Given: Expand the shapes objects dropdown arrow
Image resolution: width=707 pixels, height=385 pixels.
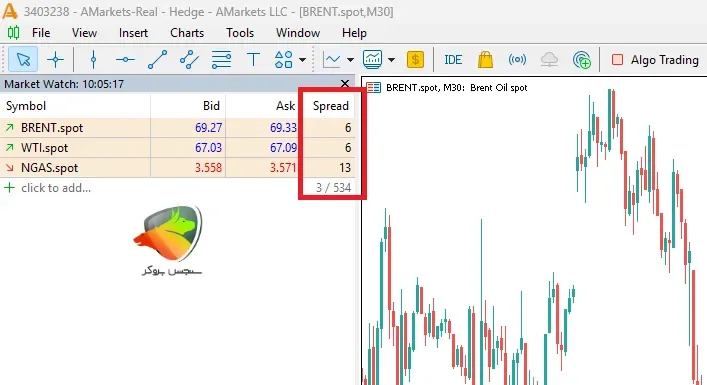Looking at the screenshot, I should click(x=303, y=60).
